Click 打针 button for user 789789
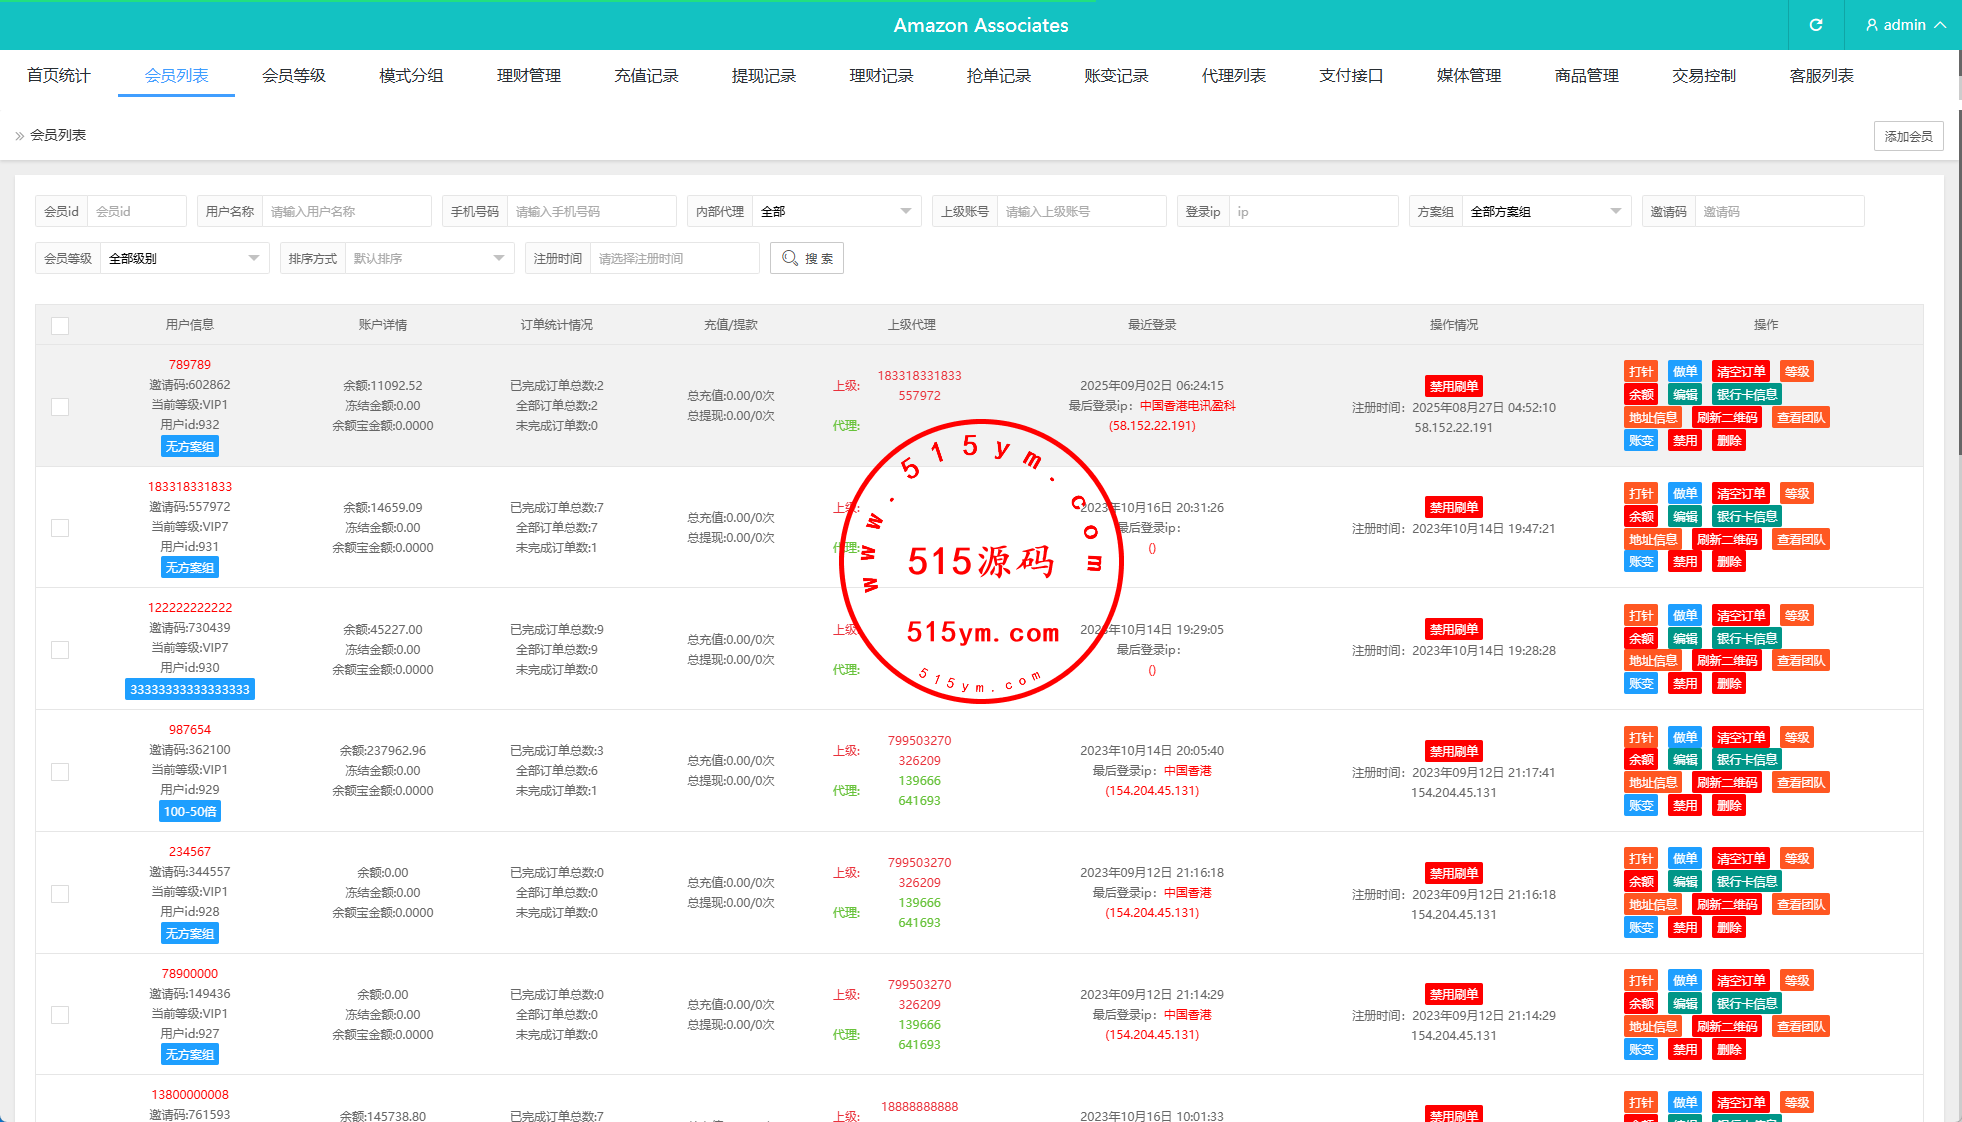 (x=1641, y=372)
